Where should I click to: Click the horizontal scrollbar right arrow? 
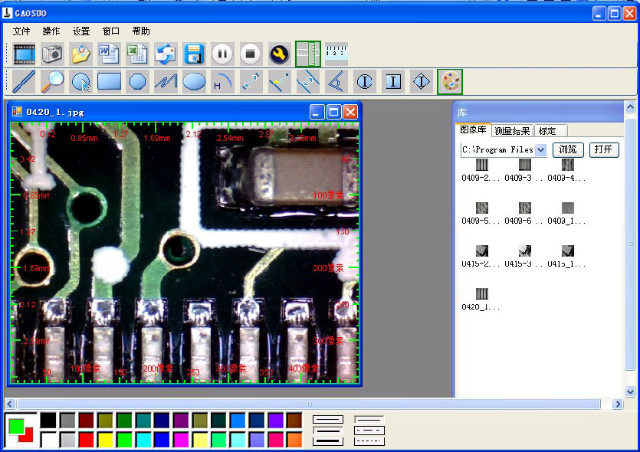coord(618,404)
